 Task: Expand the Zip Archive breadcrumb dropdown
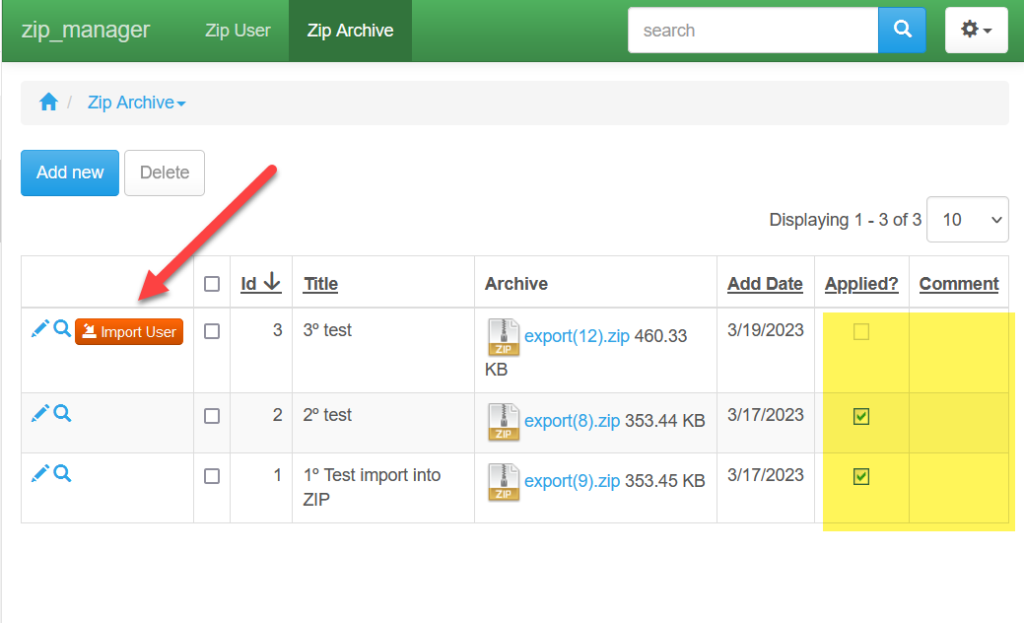click(x=136, y=103)
